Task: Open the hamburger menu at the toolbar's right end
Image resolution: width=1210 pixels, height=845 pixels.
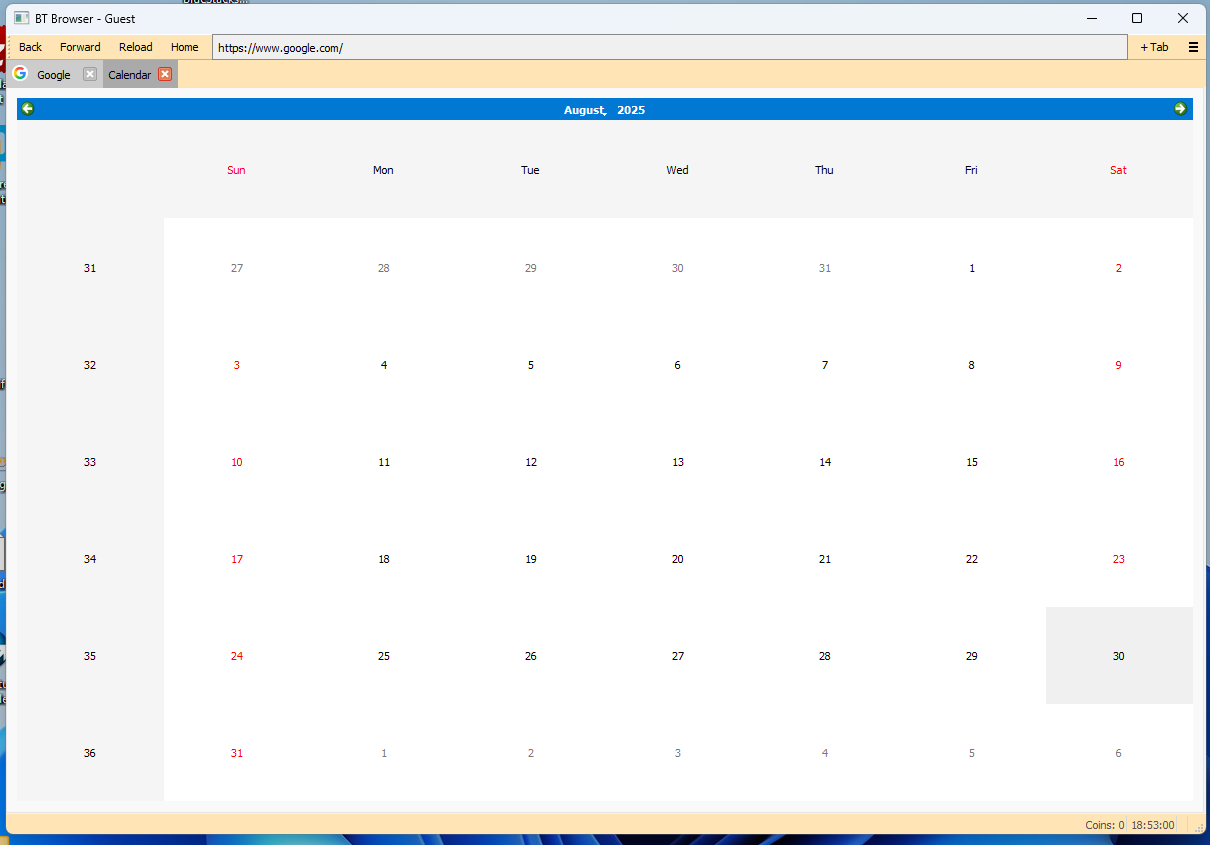Action: tap(1193, 47)
